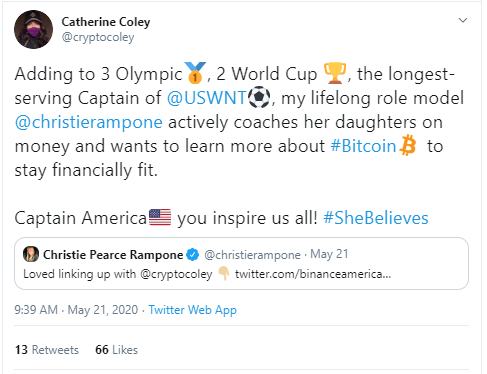Open the quoted tweet's May 21 date

click(329, 254)
